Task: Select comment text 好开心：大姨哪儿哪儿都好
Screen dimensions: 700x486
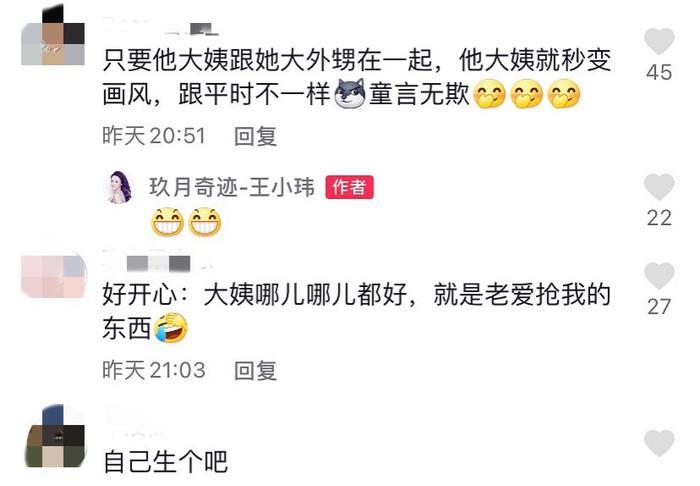Action: tap(255, 295)
